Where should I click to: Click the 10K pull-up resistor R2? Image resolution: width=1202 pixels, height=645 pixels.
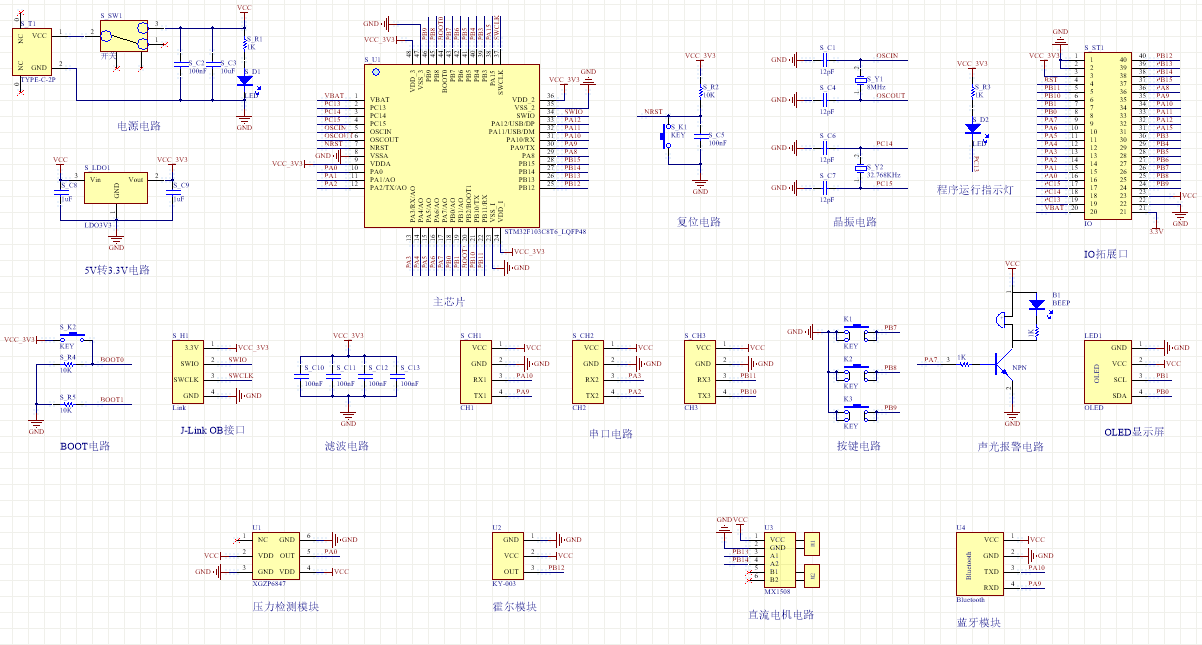click(700, 93)
